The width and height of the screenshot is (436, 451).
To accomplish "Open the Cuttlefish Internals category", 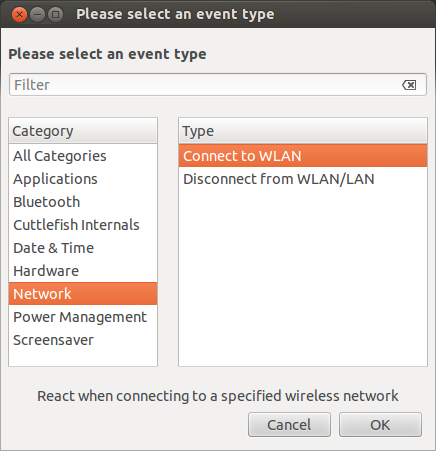I will (83, 225).
